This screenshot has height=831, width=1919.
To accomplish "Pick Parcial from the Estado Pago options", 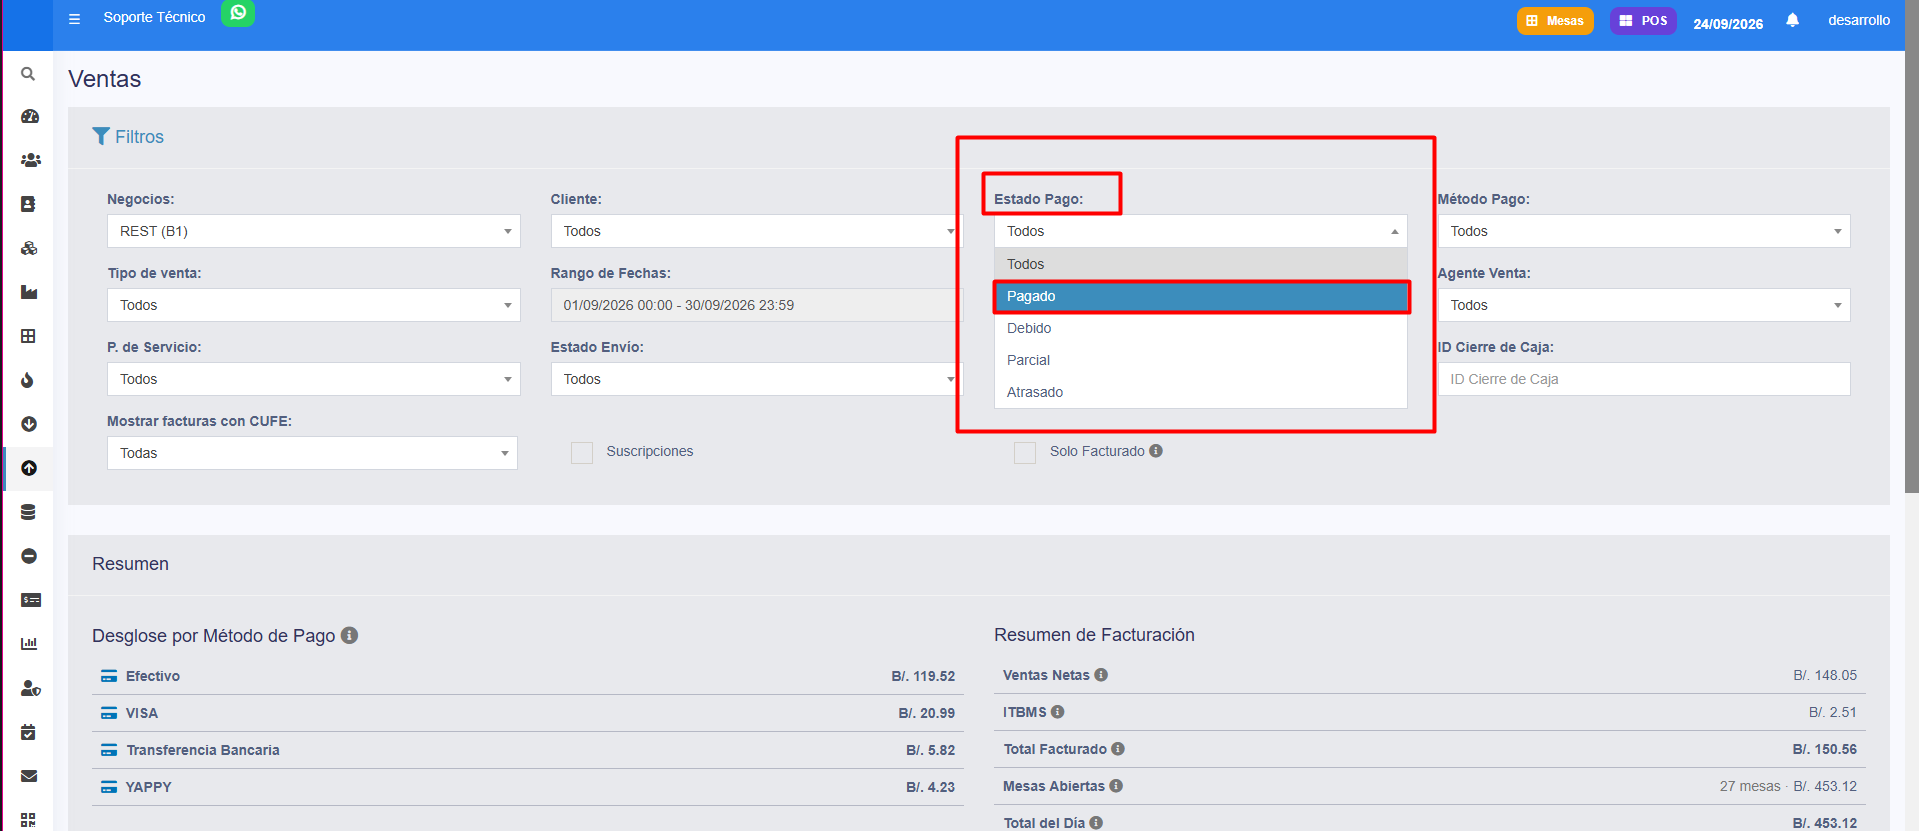I will coord(1201,360).
